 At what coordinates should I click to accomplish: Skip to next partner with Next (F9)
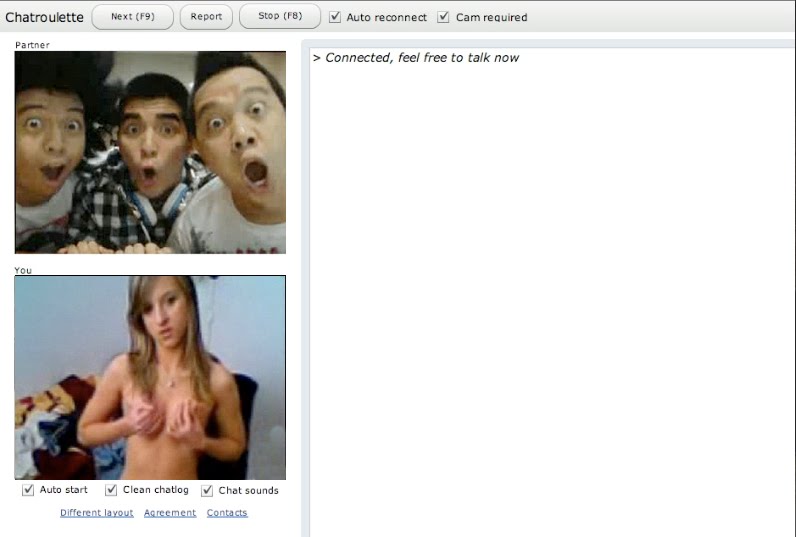pos(132,17)
